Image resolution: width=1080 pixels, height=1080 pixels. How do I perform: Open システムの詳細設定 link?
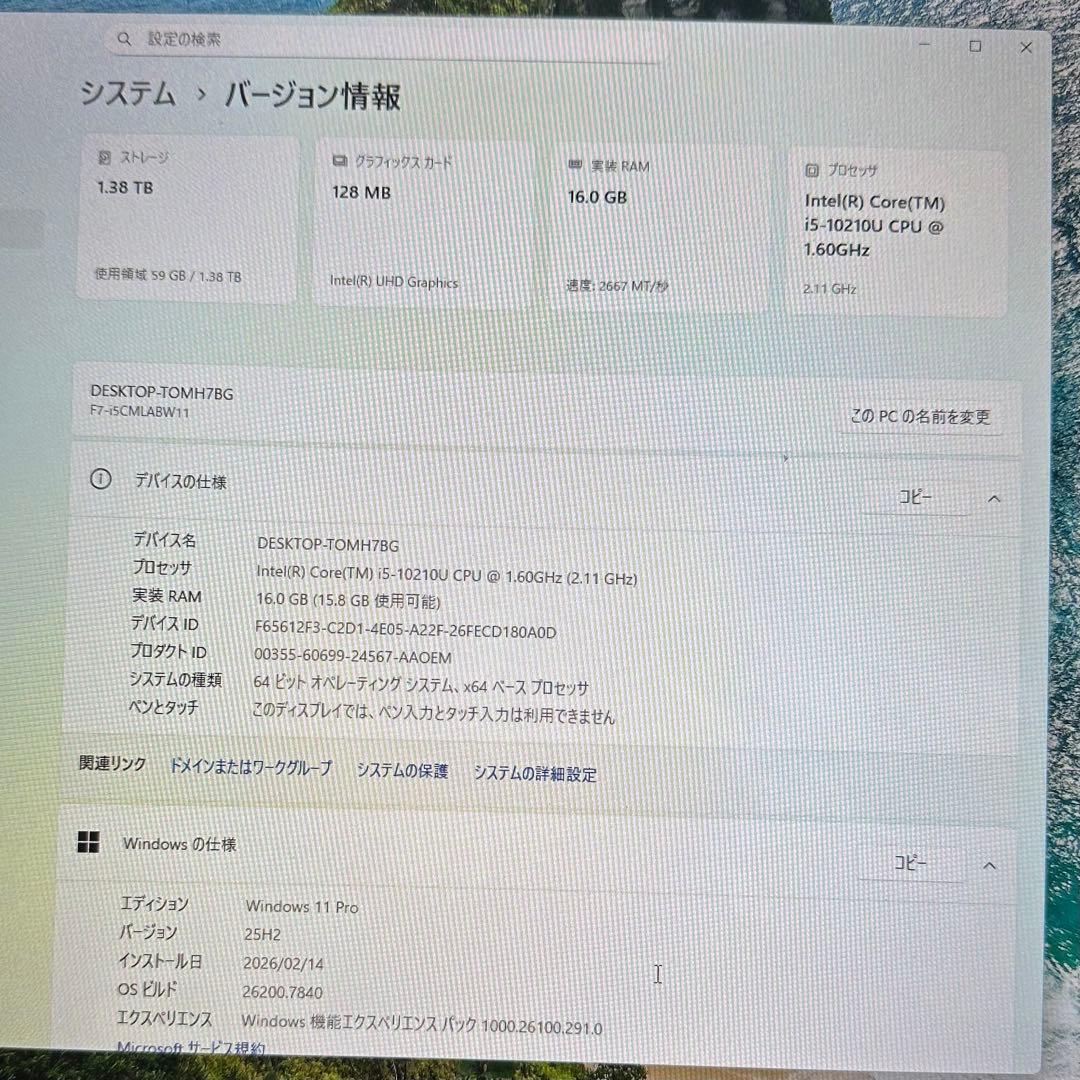[x=535, y=773]
